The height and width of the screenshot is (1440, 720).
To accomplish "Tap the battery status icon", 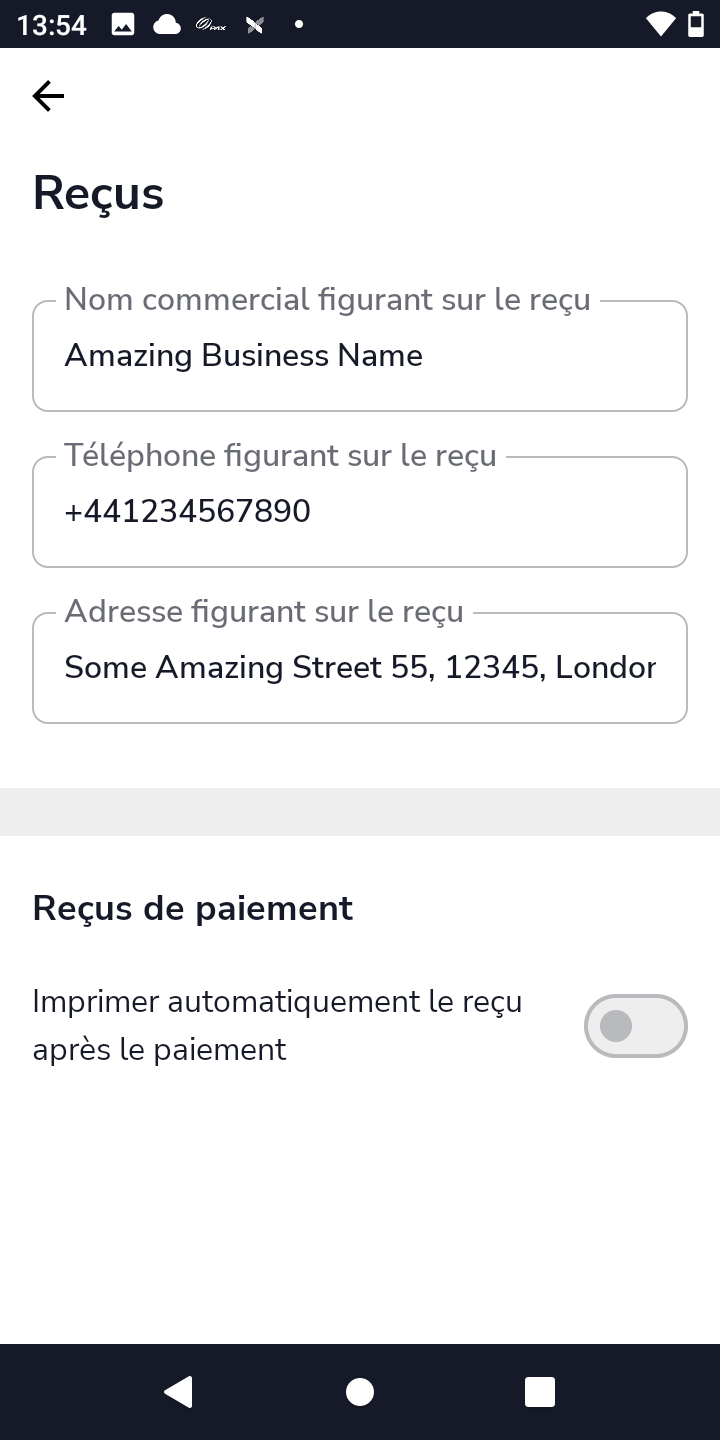I will coord(696,24).
